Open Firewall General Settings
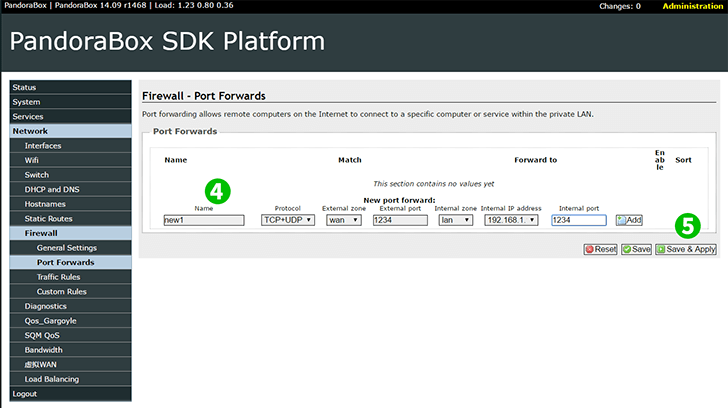This screenshot has width=728, height=408. [x=71, y=248]
